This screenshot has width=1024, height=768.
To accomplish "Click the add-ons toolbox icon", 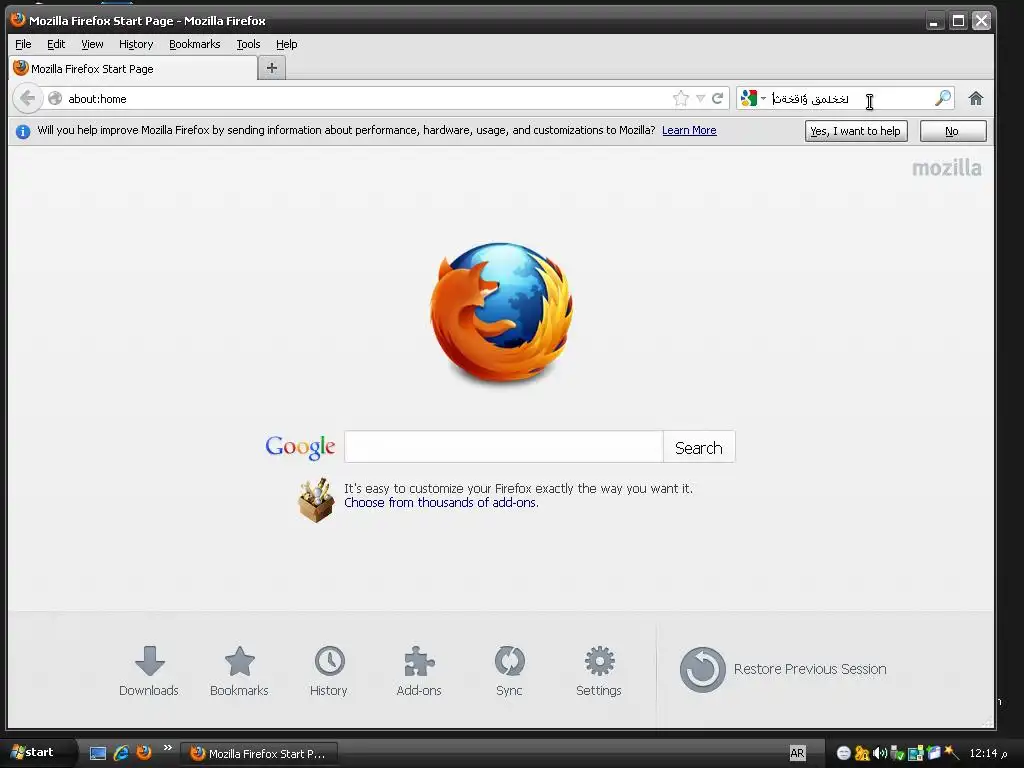I will tap(316, 500).
